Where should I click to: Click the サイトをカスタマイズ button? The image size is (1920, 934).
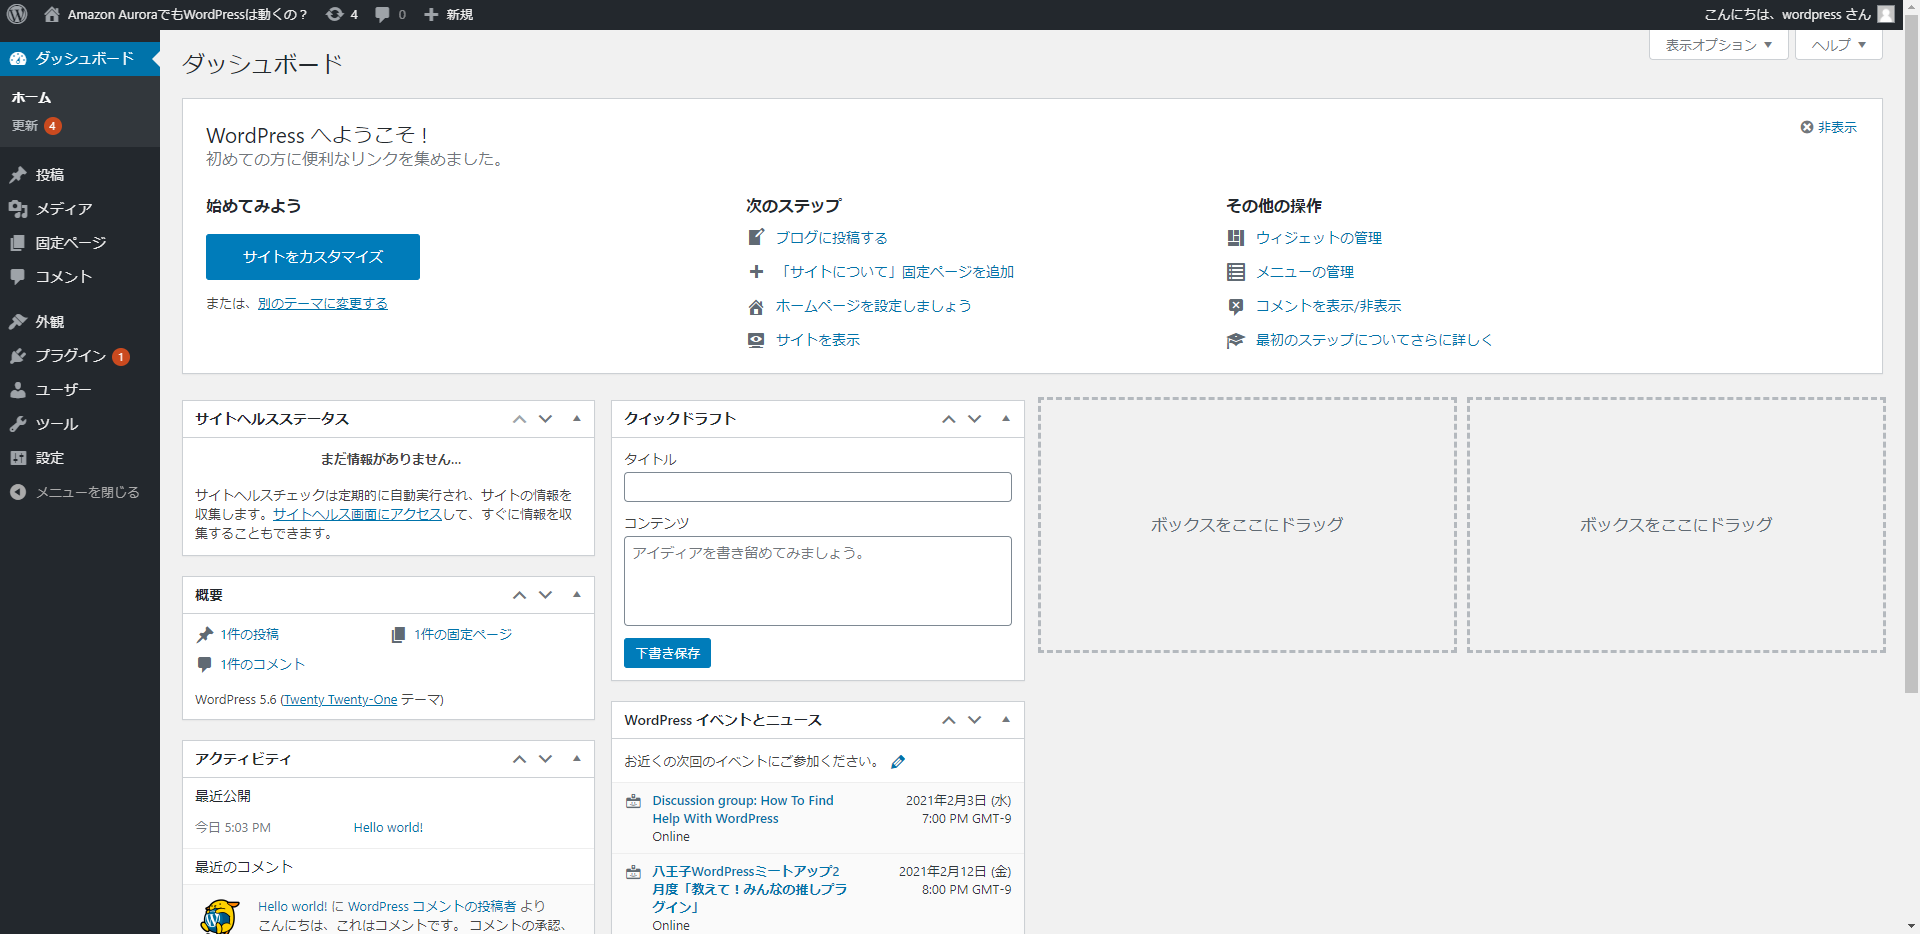point(312,257)
